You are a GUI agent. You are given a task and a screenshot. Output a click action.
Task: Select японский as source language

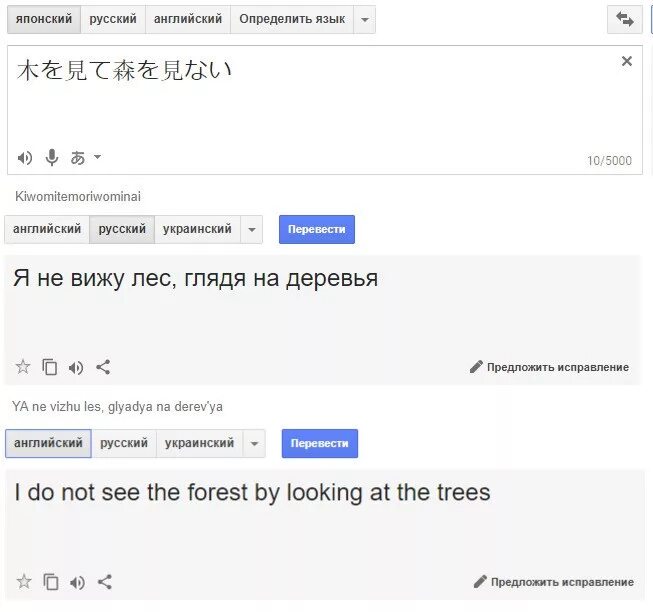[44, 19]
